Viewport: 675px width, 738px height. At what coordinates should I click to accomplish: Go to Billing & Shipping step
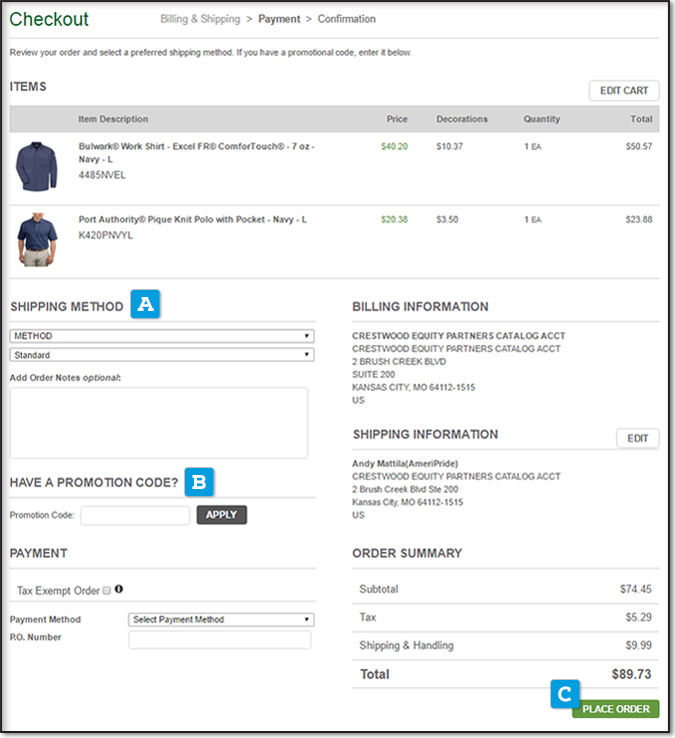[x=200, y=19]
